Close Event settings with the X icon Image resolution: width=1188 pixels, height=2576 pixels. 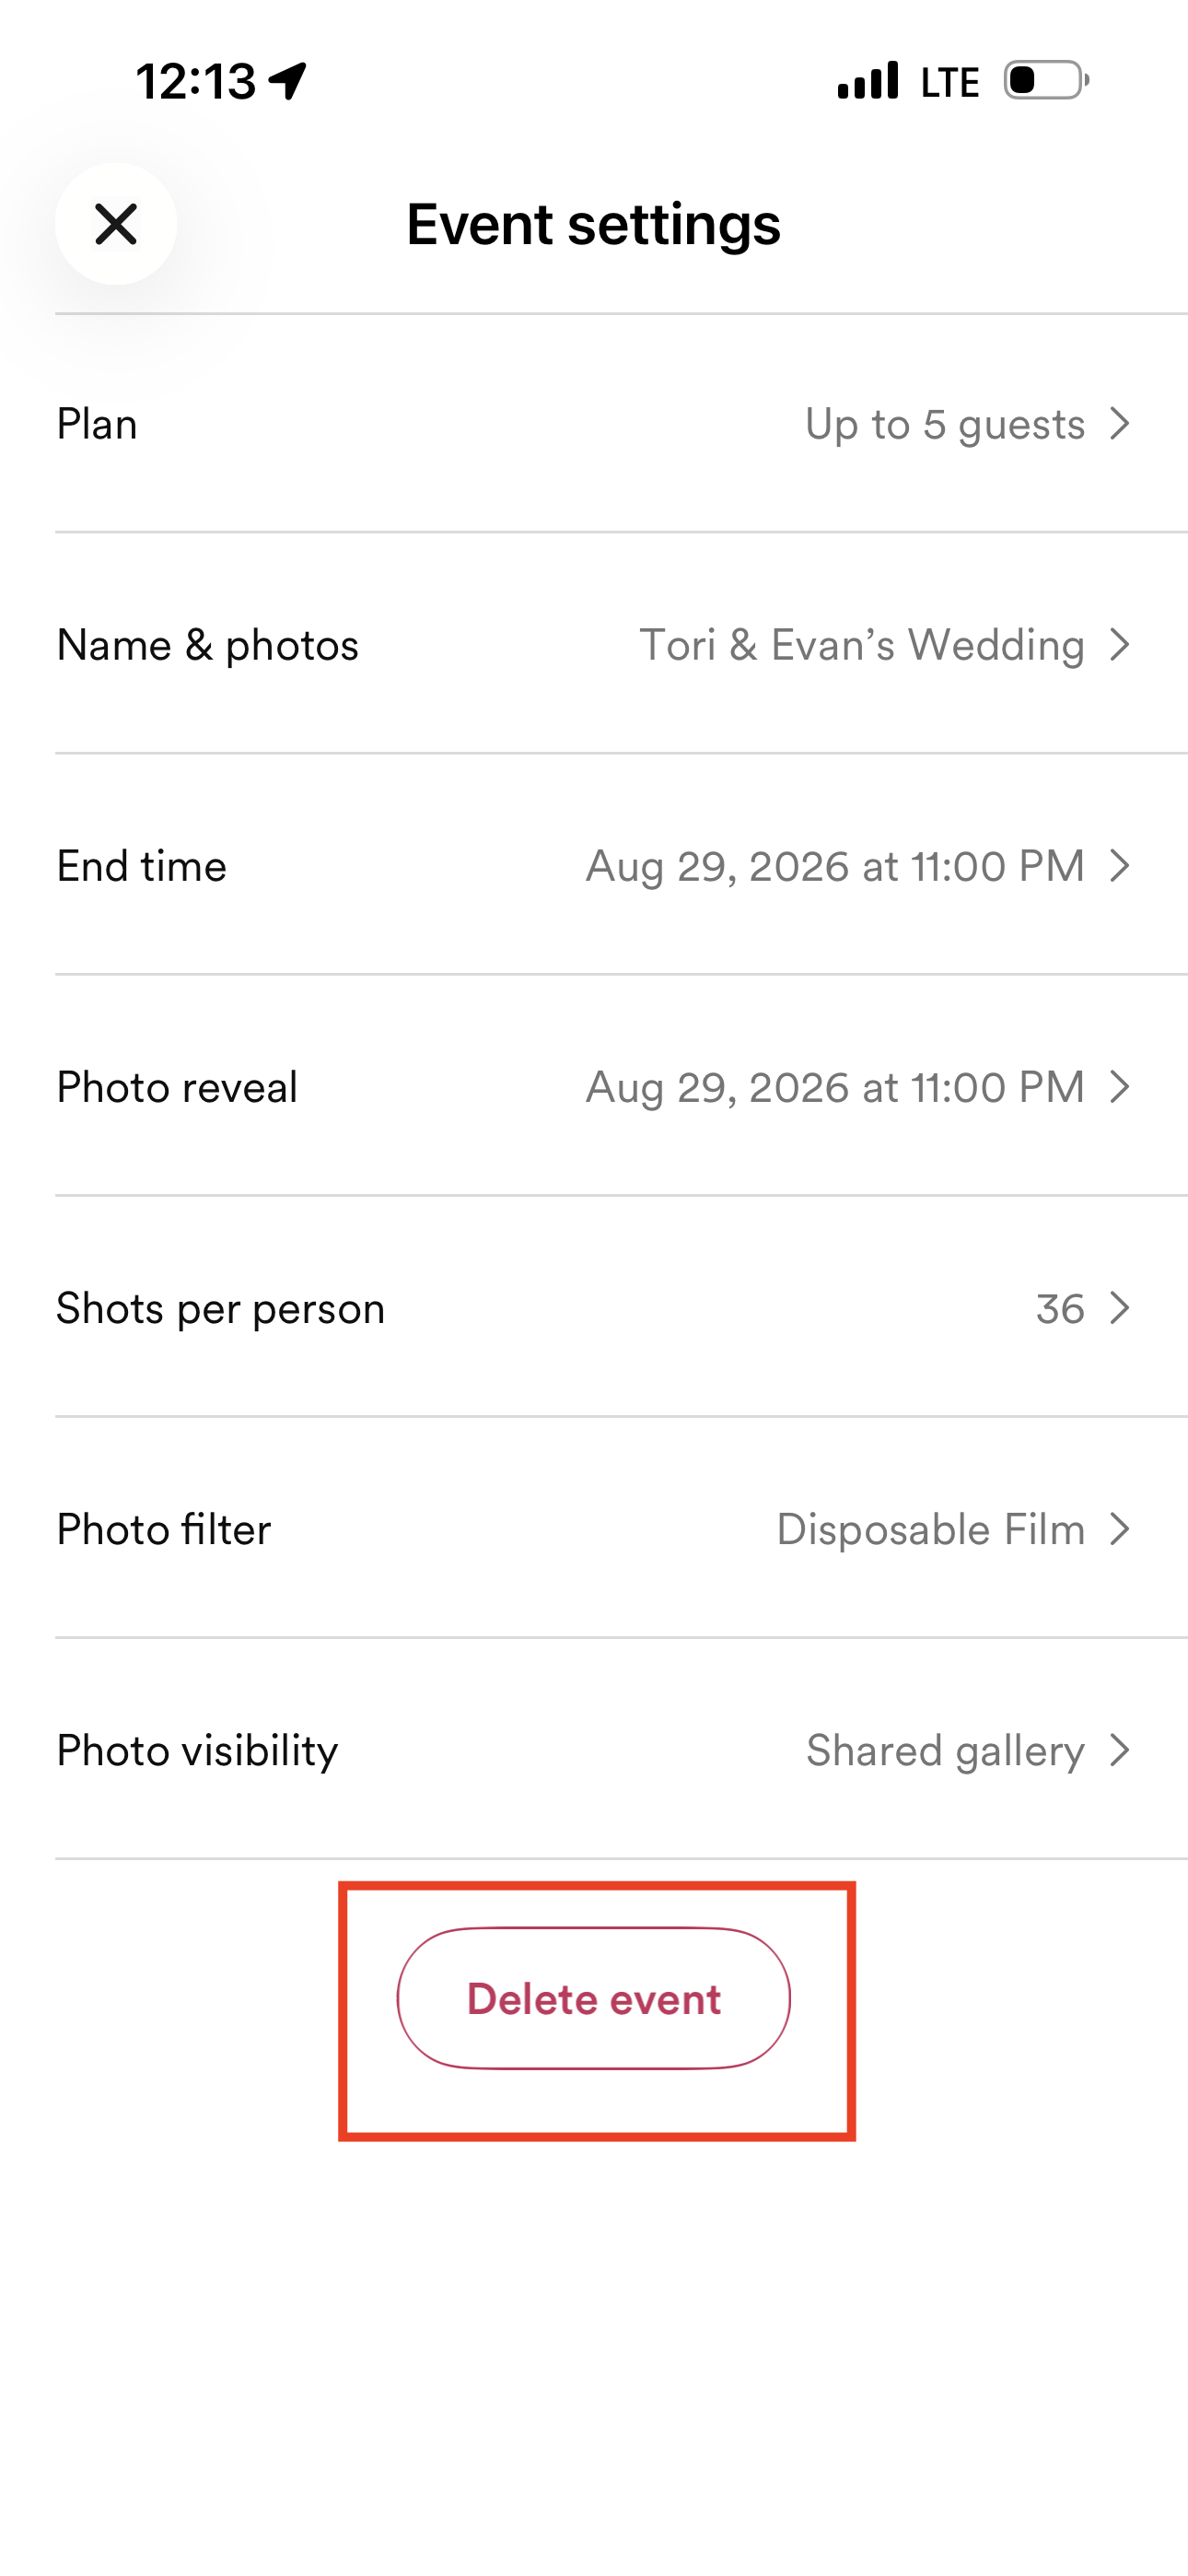tap(116, 224)
